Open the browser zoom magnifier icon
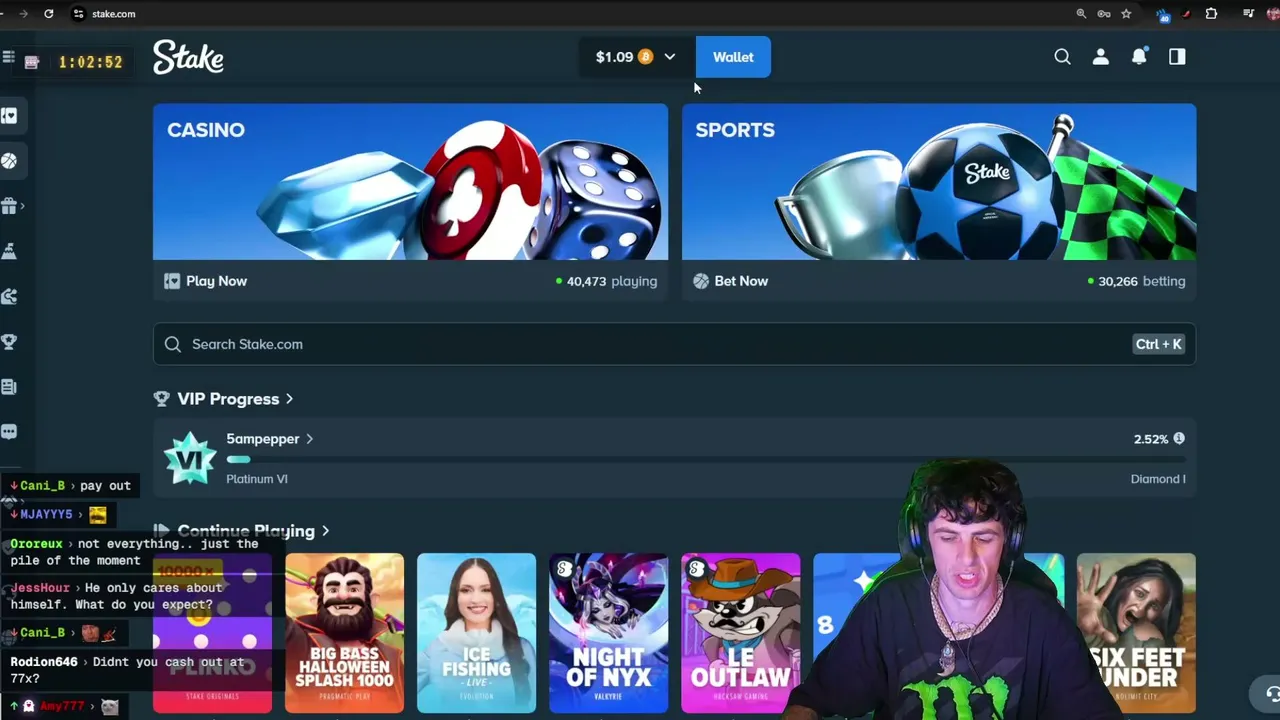The width and height of the screenshot is (1280, 720). pyautogui.click(x=1081, y=14)
